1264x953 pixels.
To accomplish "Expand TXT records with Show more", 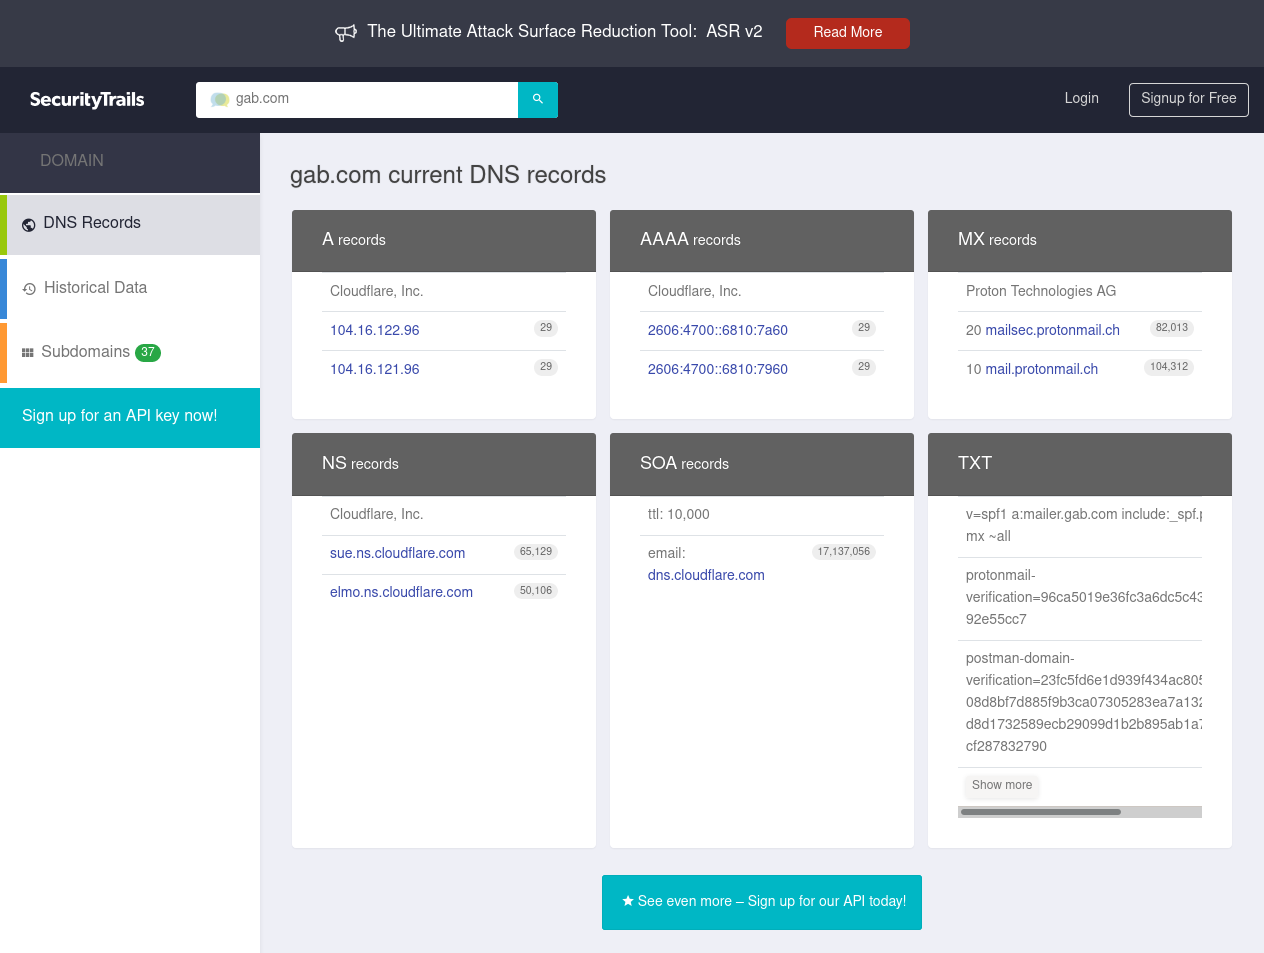I will (x=1001, y=785).
